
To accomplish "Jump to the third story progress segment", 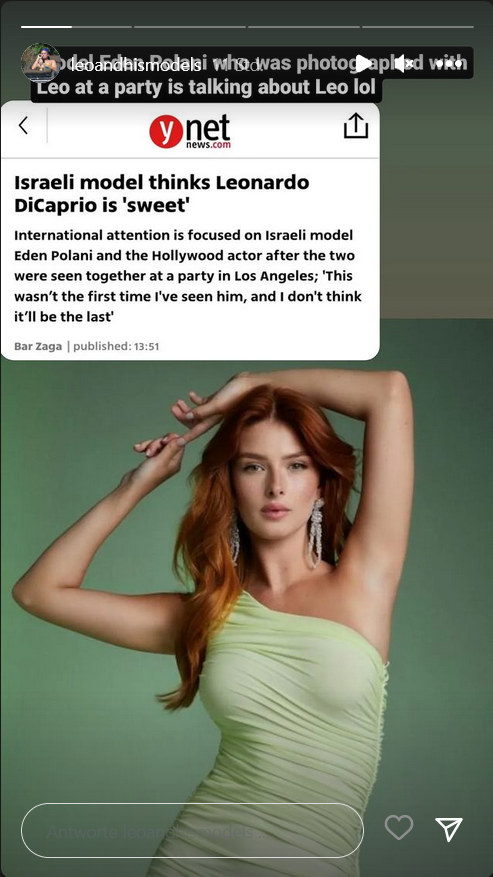I will pos(304,27).
